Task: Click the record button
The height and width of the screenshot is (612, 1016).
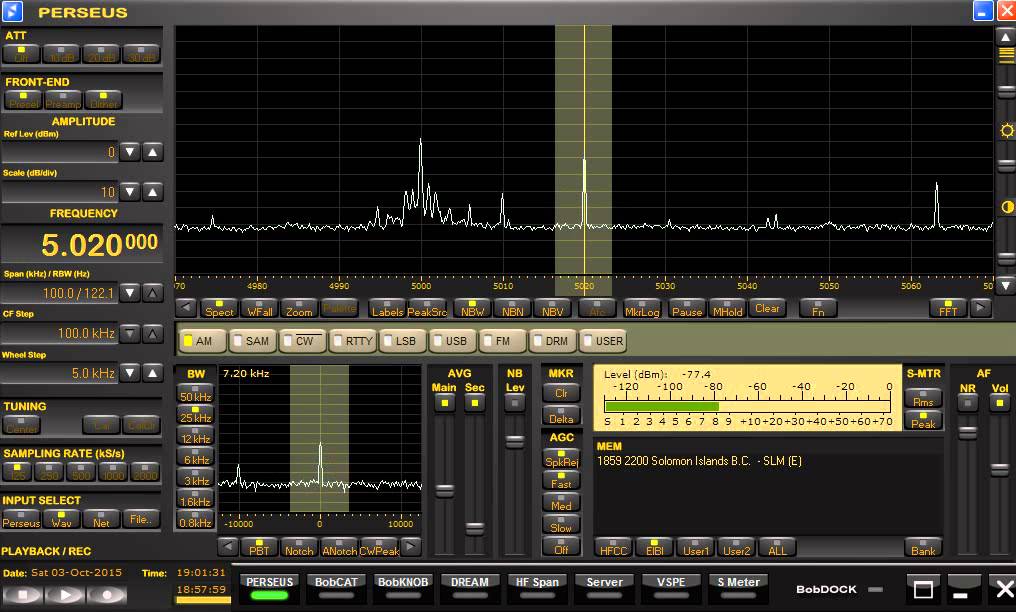Action: (x=107, y=594)
